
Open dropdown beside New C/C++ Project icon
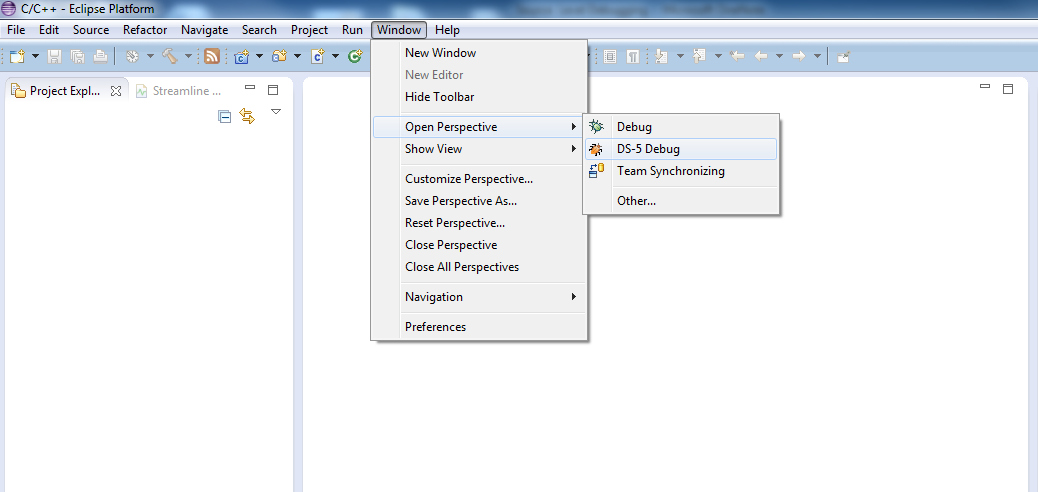(x=260, y=56)
